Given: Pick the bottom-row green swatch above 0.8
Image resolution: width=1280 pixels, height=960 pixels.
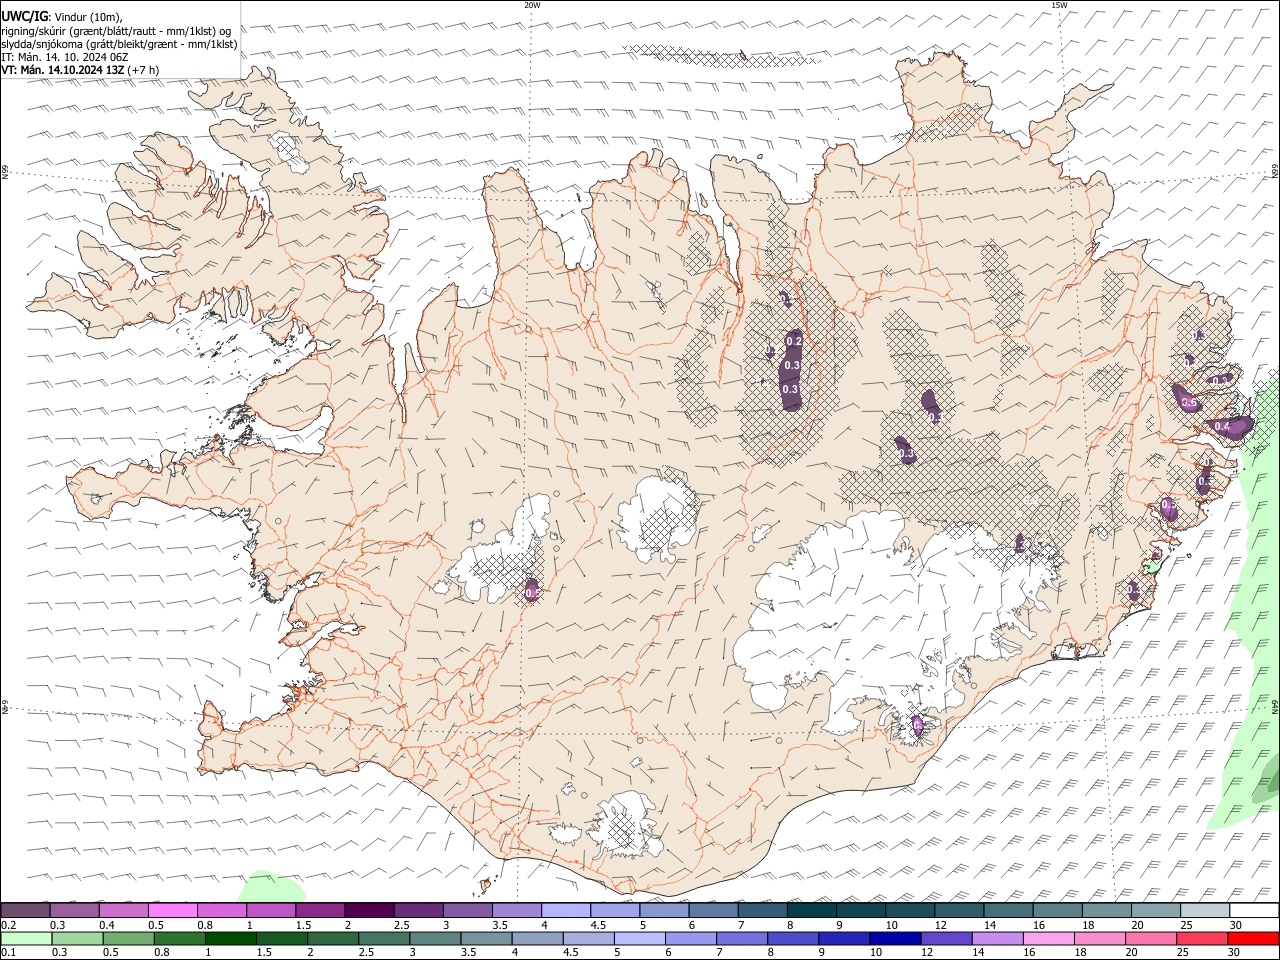Looking at the screenshot, I should coord(179,938).
